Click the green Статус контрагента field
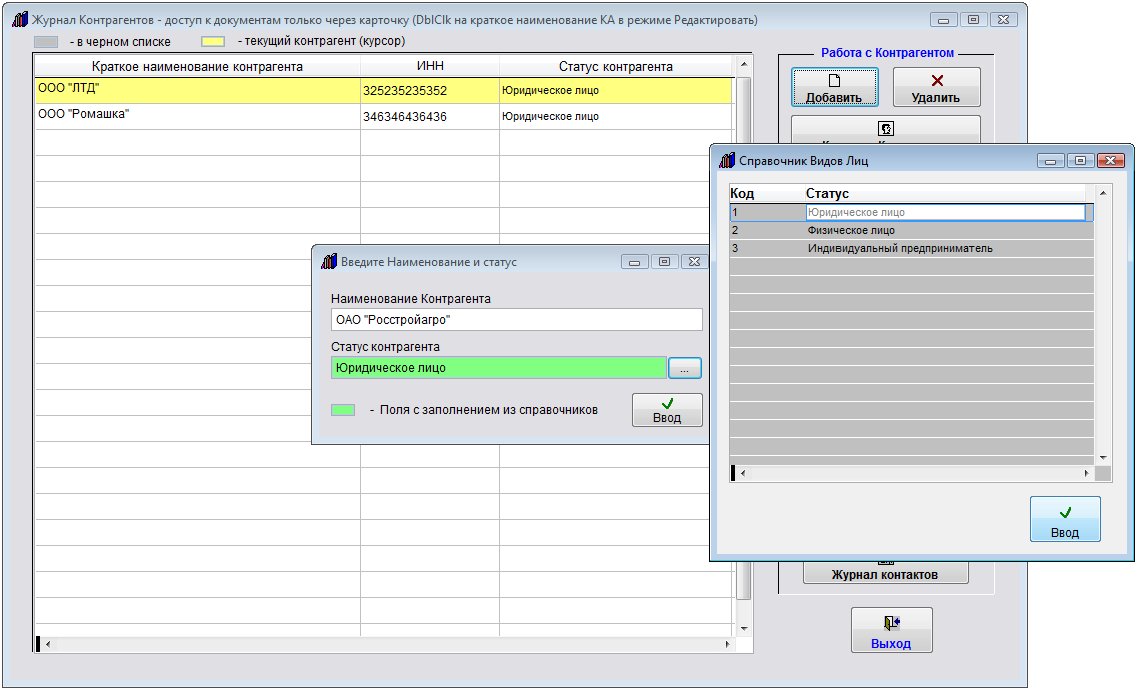 pos(498,368)
